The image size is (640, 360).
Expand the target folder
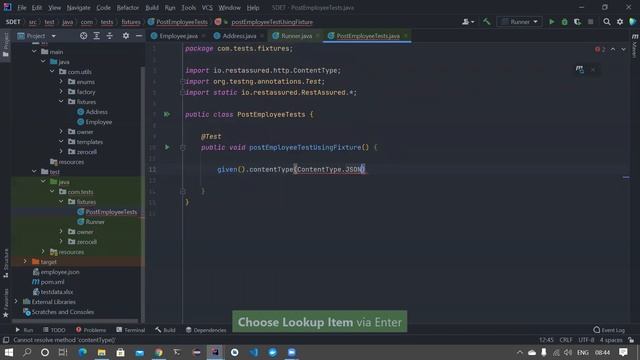coord(25,262)
